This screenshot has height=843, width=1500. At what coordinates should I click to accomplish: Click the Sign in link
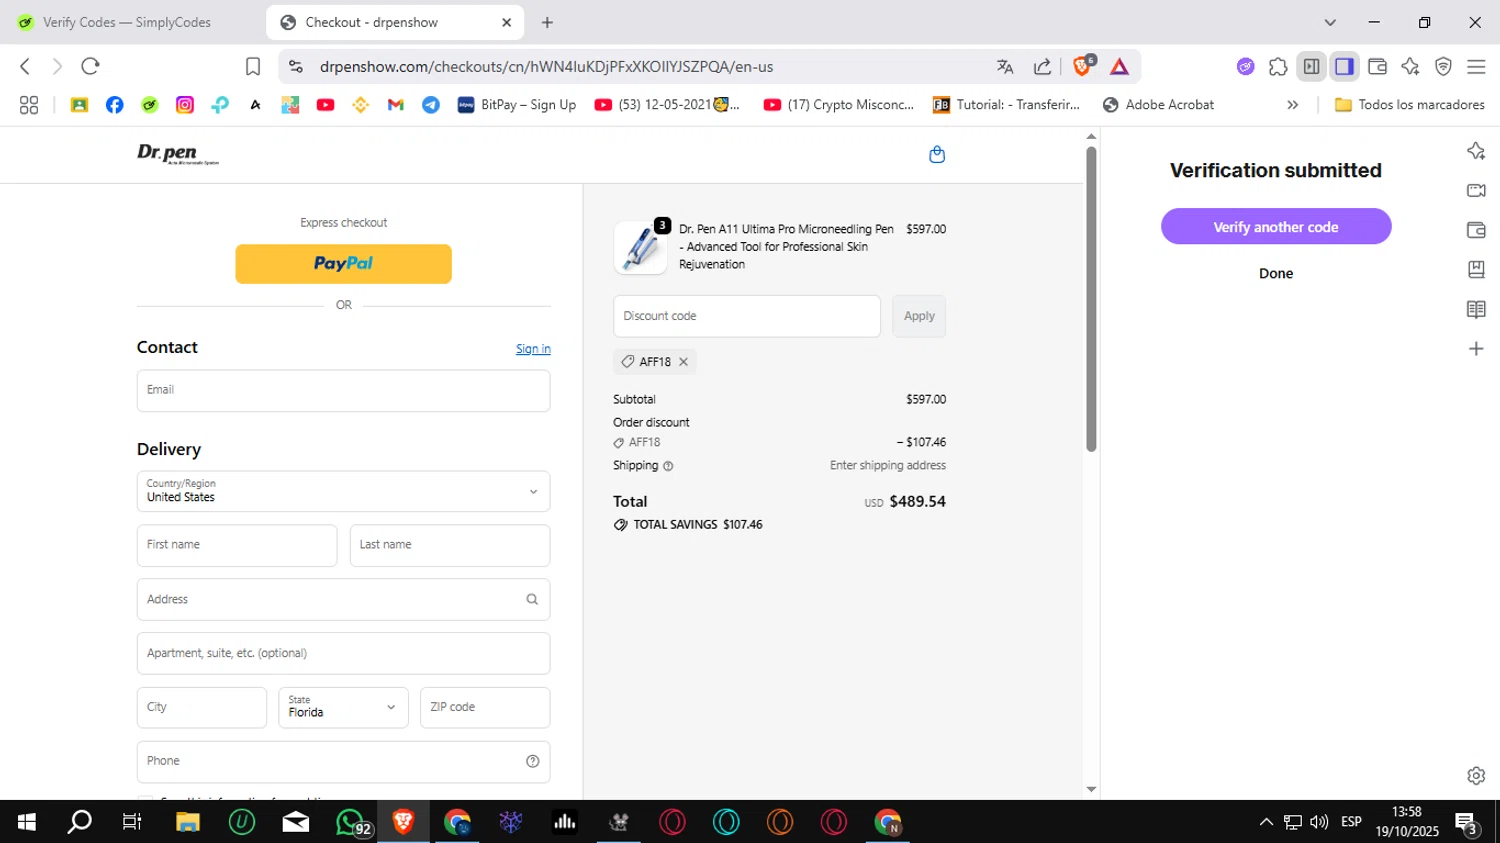[x=533, y=349]
